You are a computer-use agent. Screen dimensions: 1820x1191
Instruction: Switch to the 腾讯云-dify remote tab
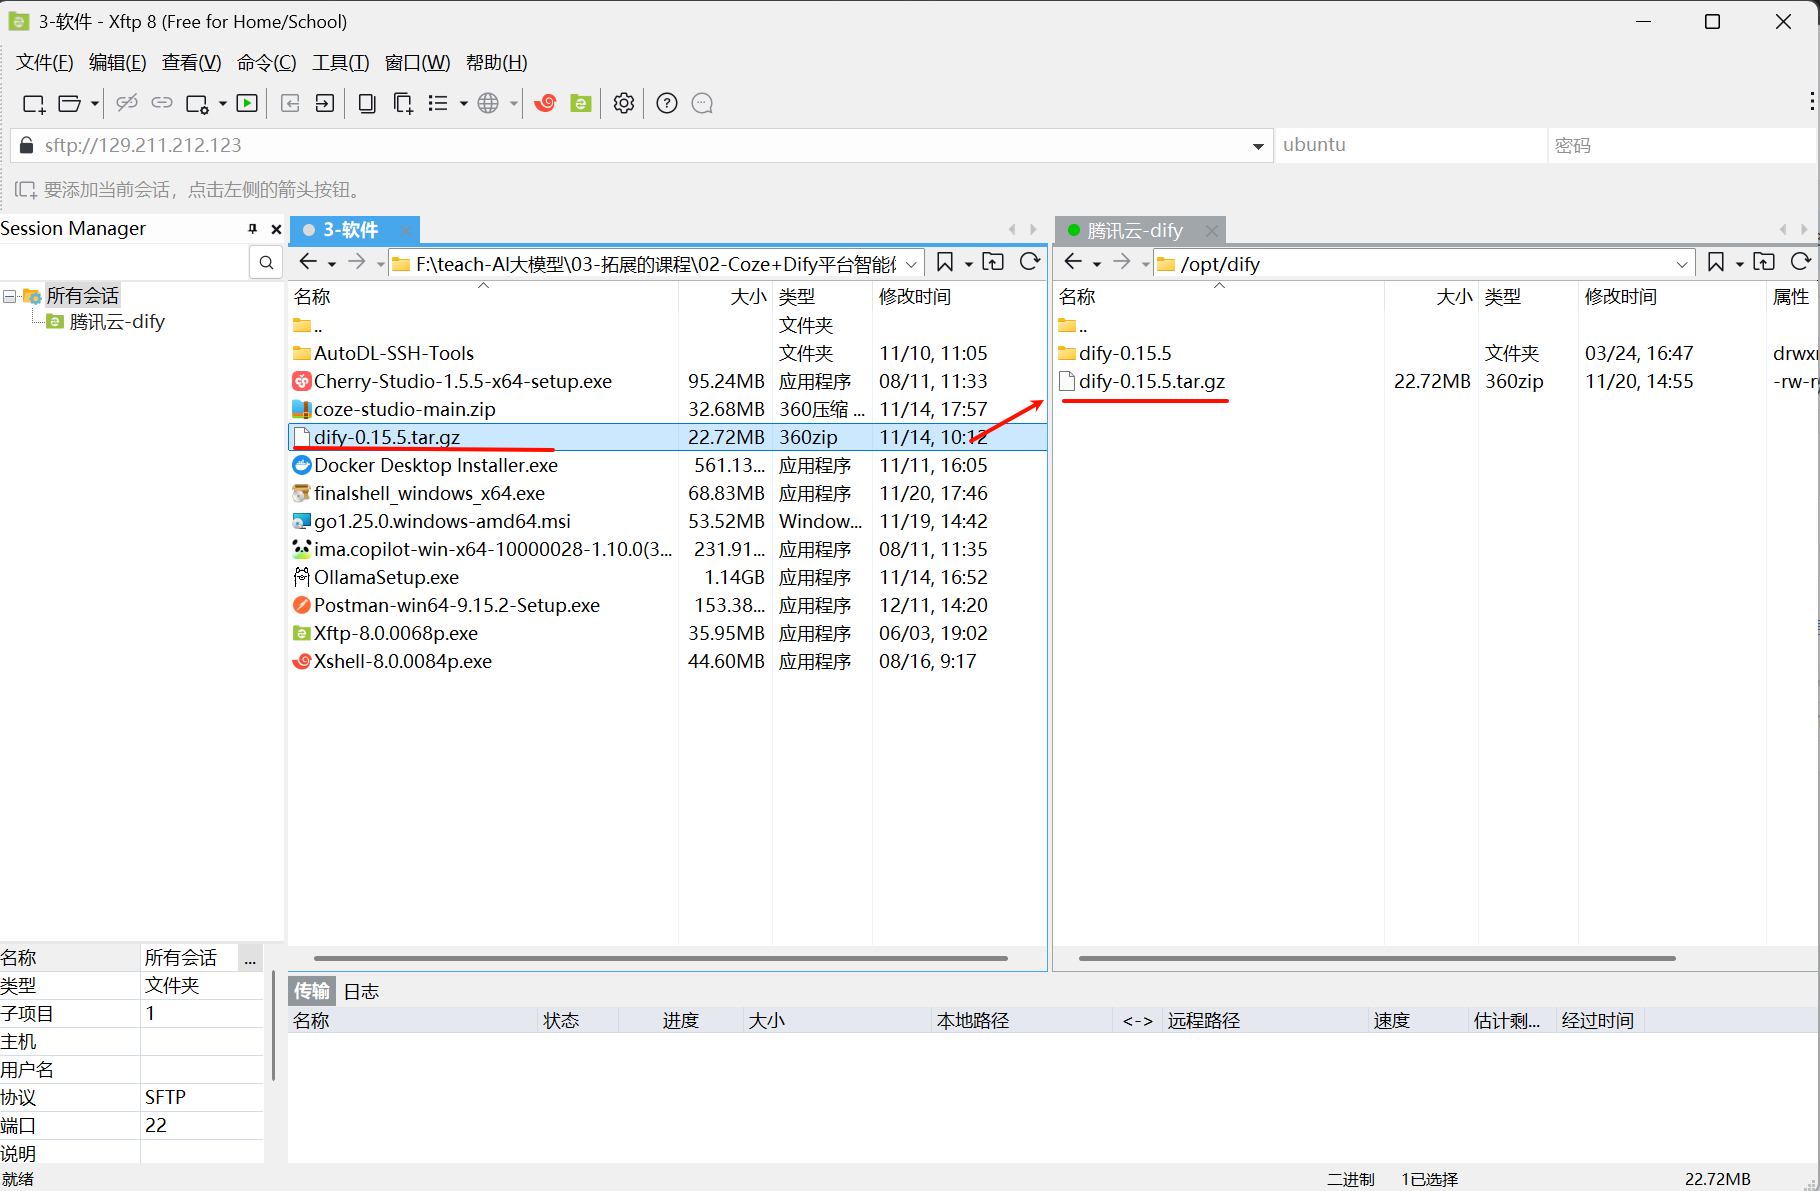click(1134, 231)
